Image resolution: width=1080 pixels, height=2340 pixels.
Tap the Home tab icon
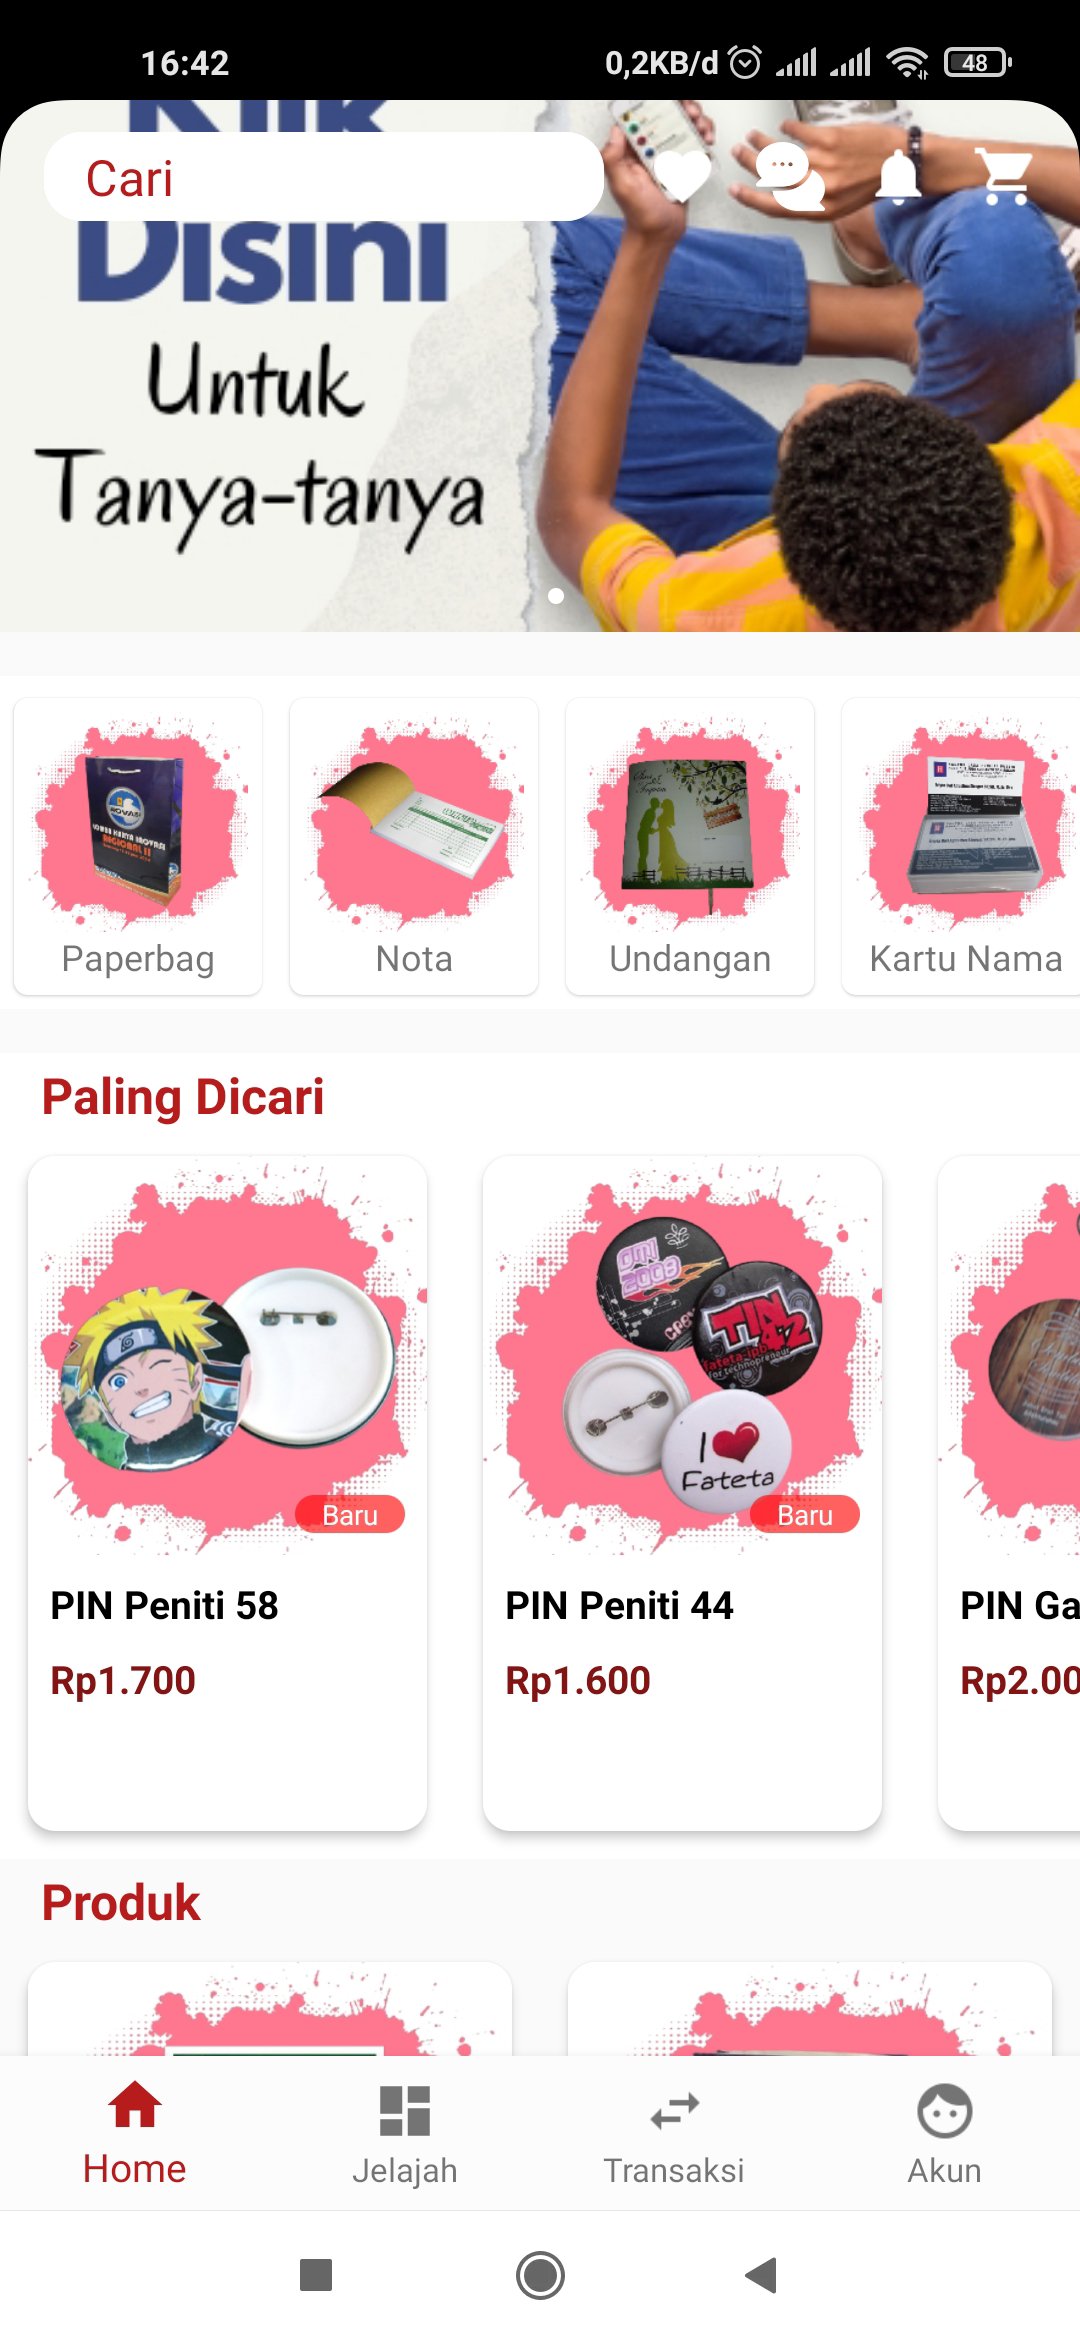135,2104
